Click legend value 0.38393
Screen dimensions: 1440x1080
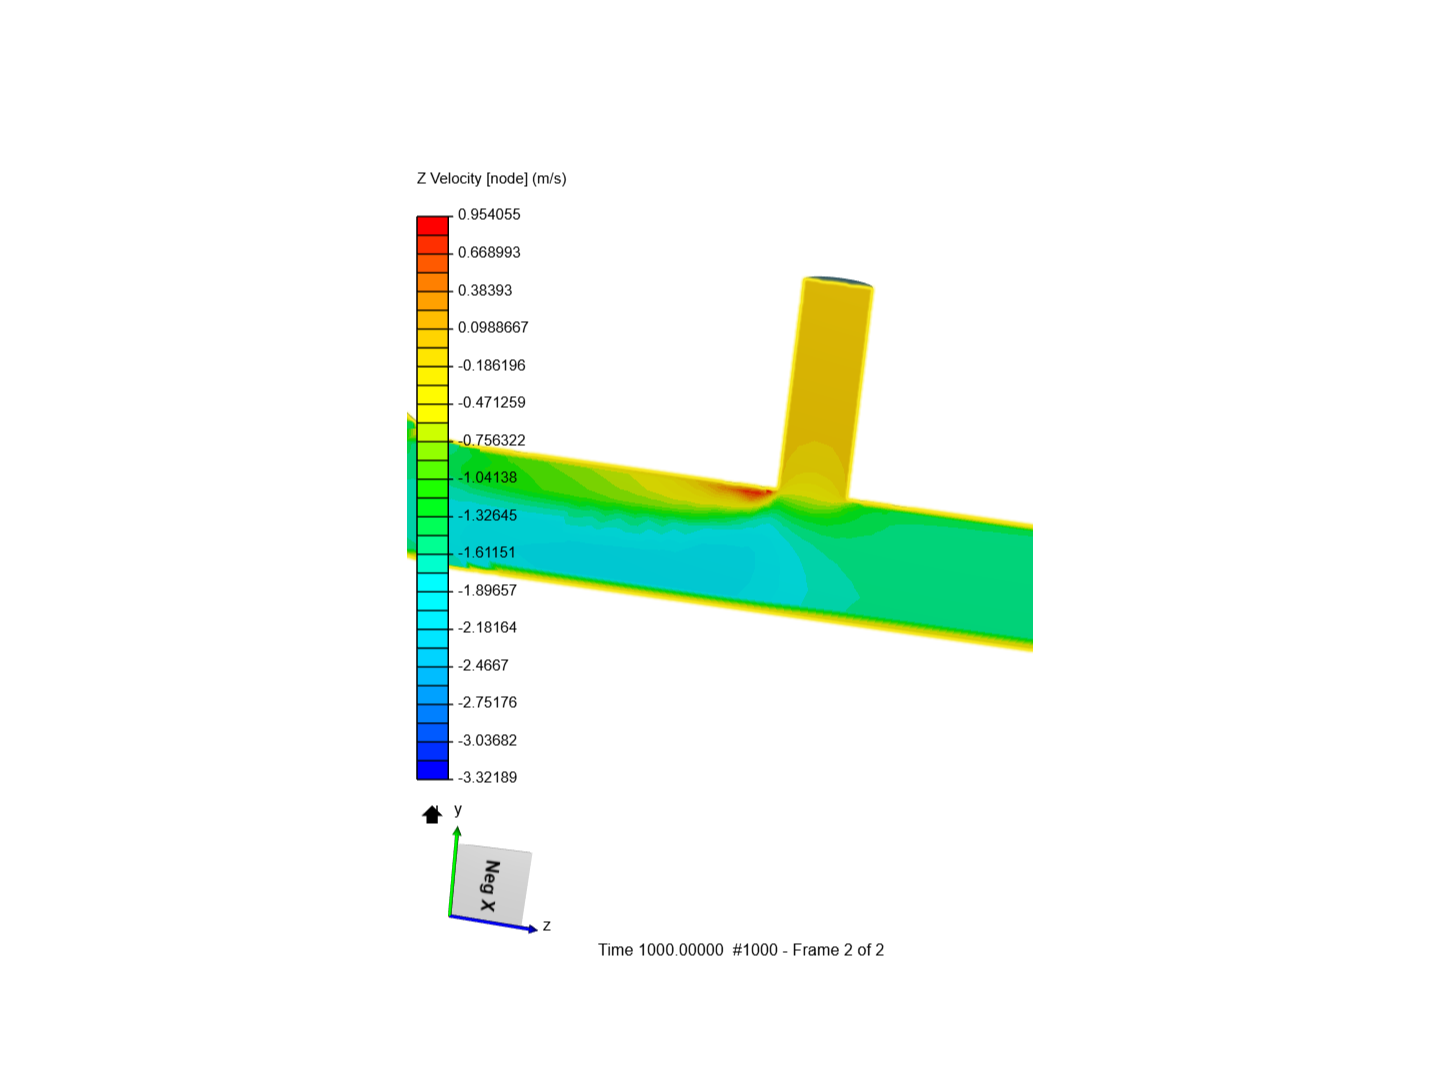[x=485, y=290]
